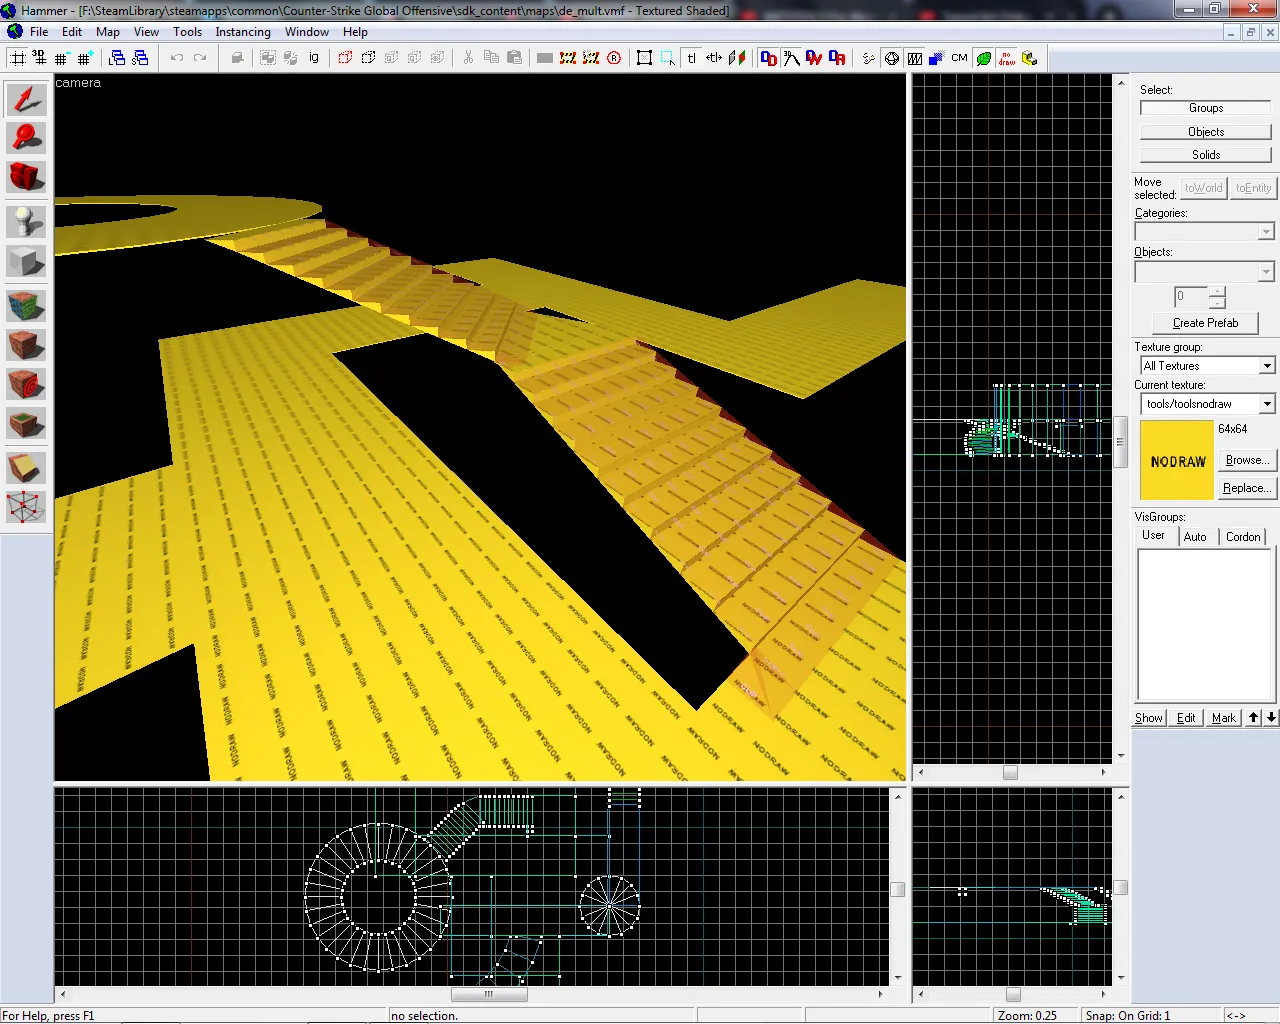The height and width of the screenshot is (1024, 1280).
Task: Click the Cut scissors icon
Action: click(x=468, y=58)
